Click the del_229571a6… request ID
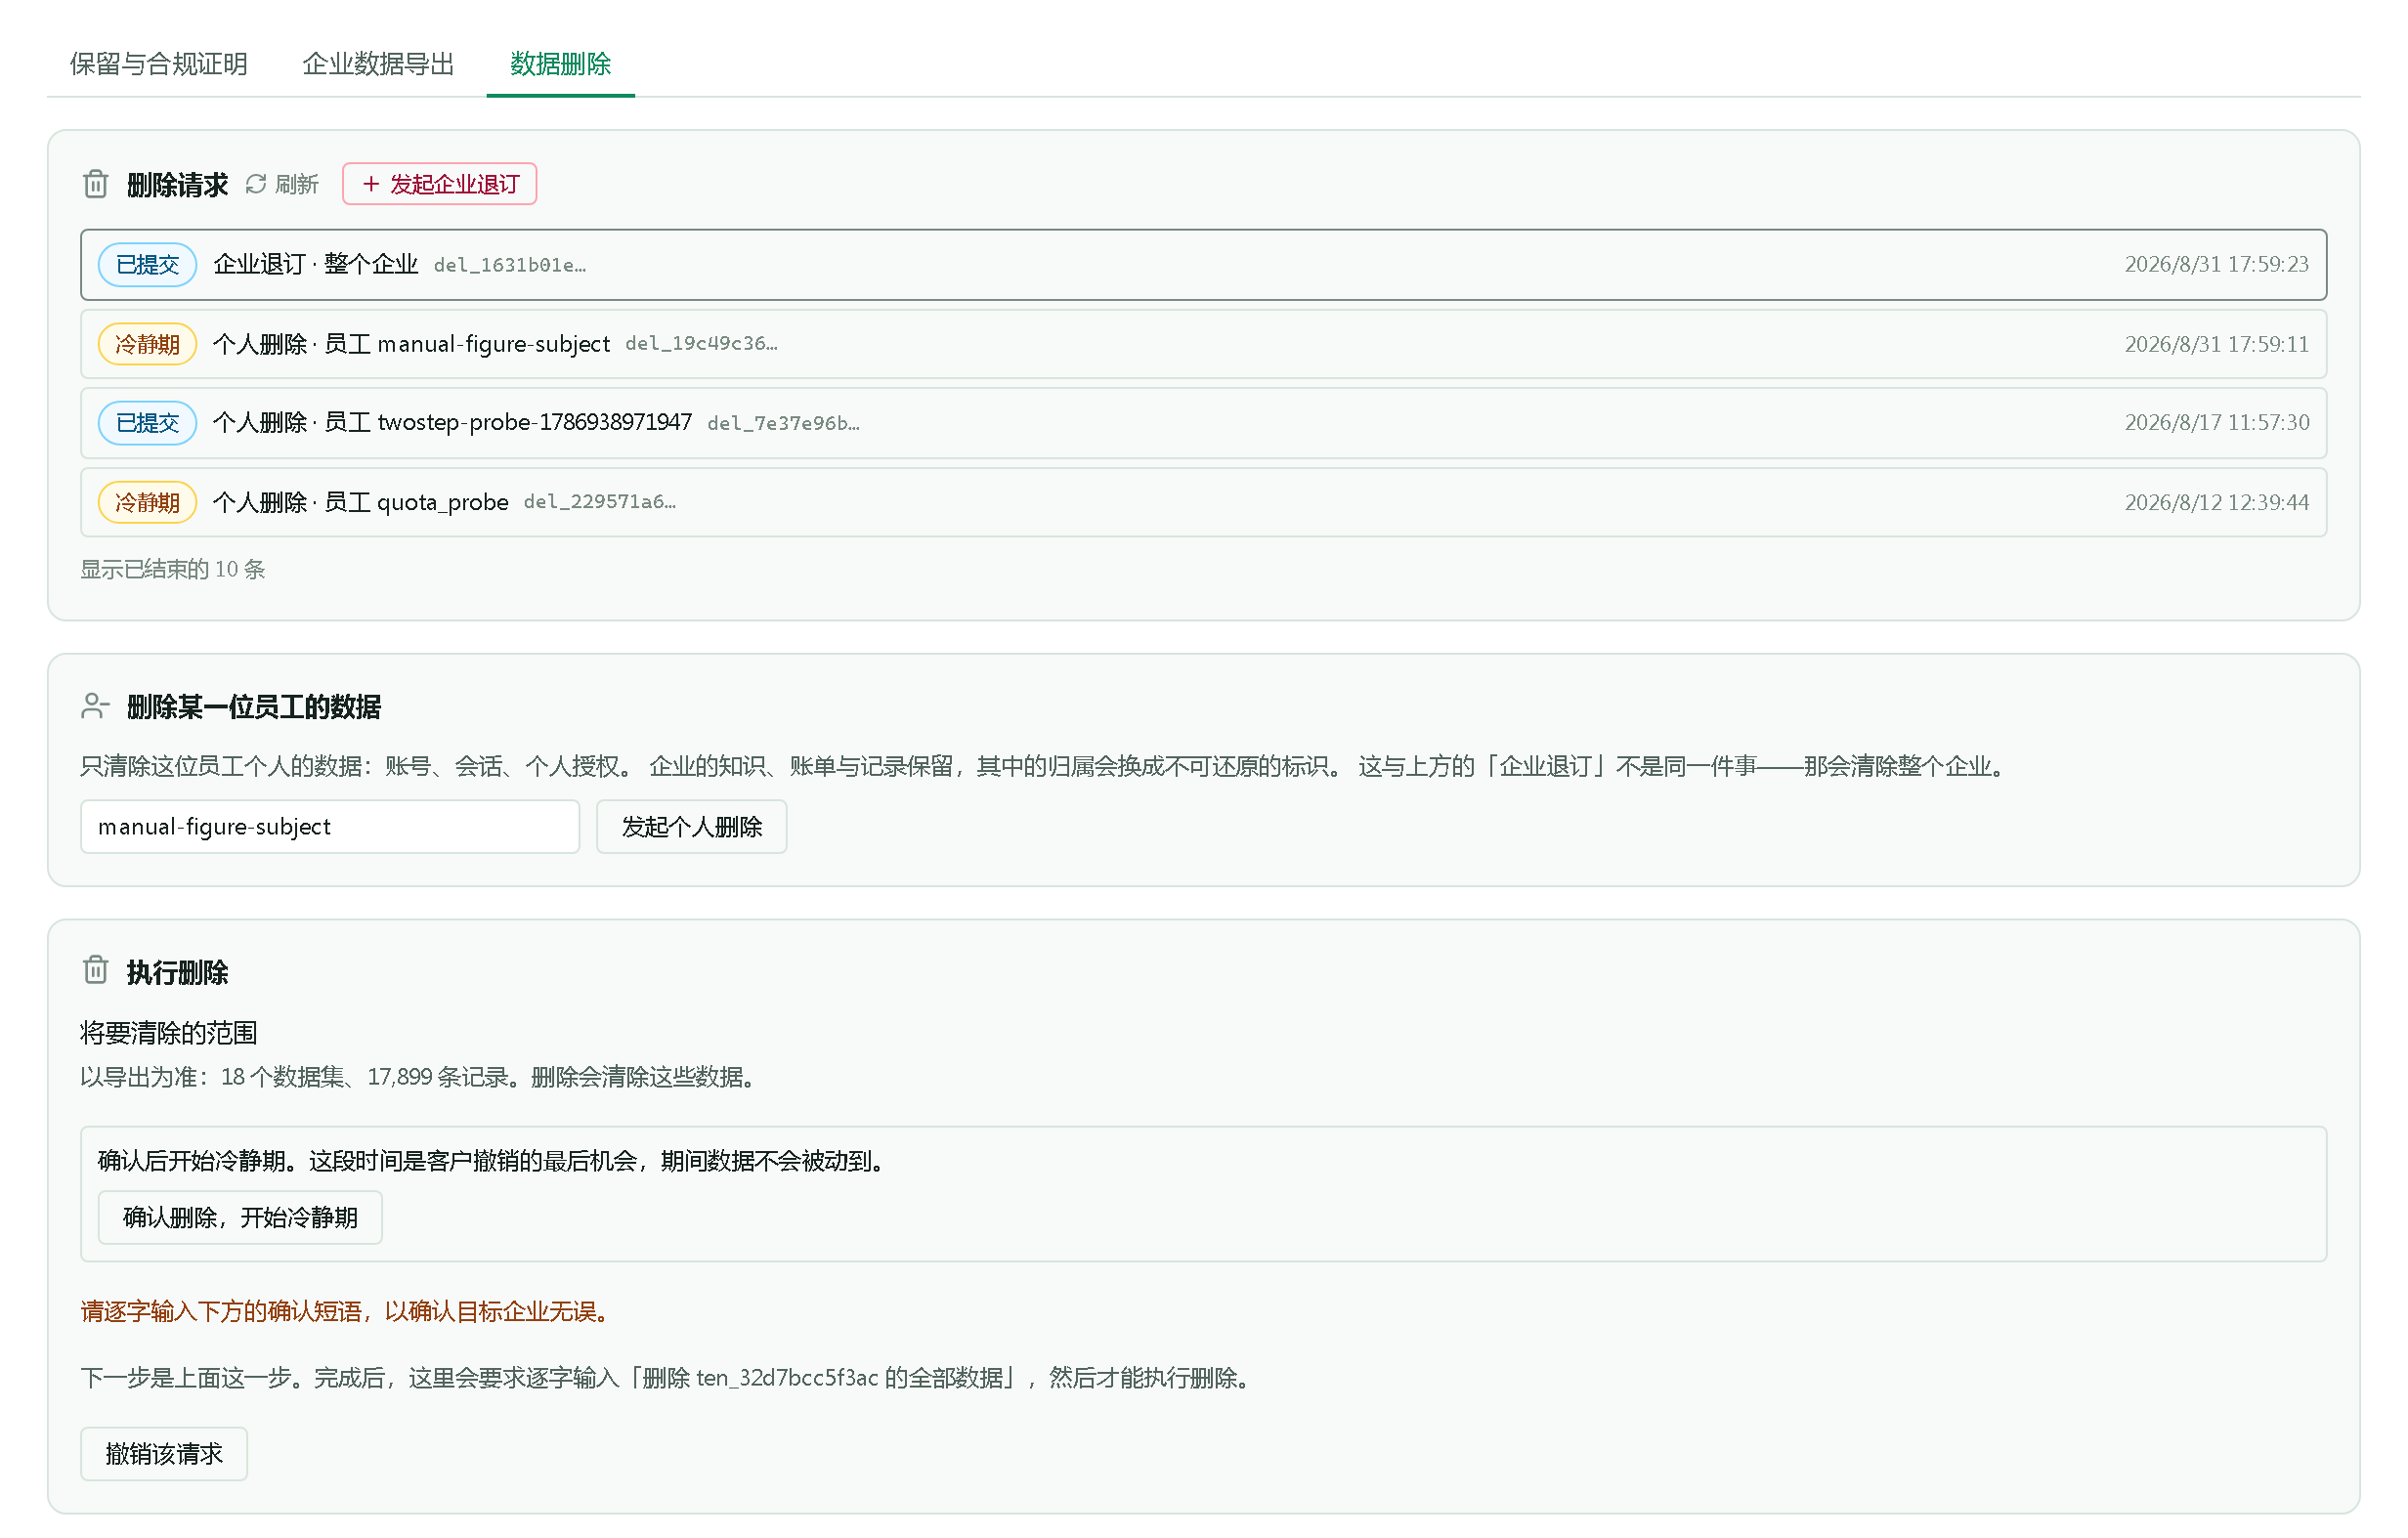The height and width of the screenshot is (1538, 2408). tap(600, 502)
